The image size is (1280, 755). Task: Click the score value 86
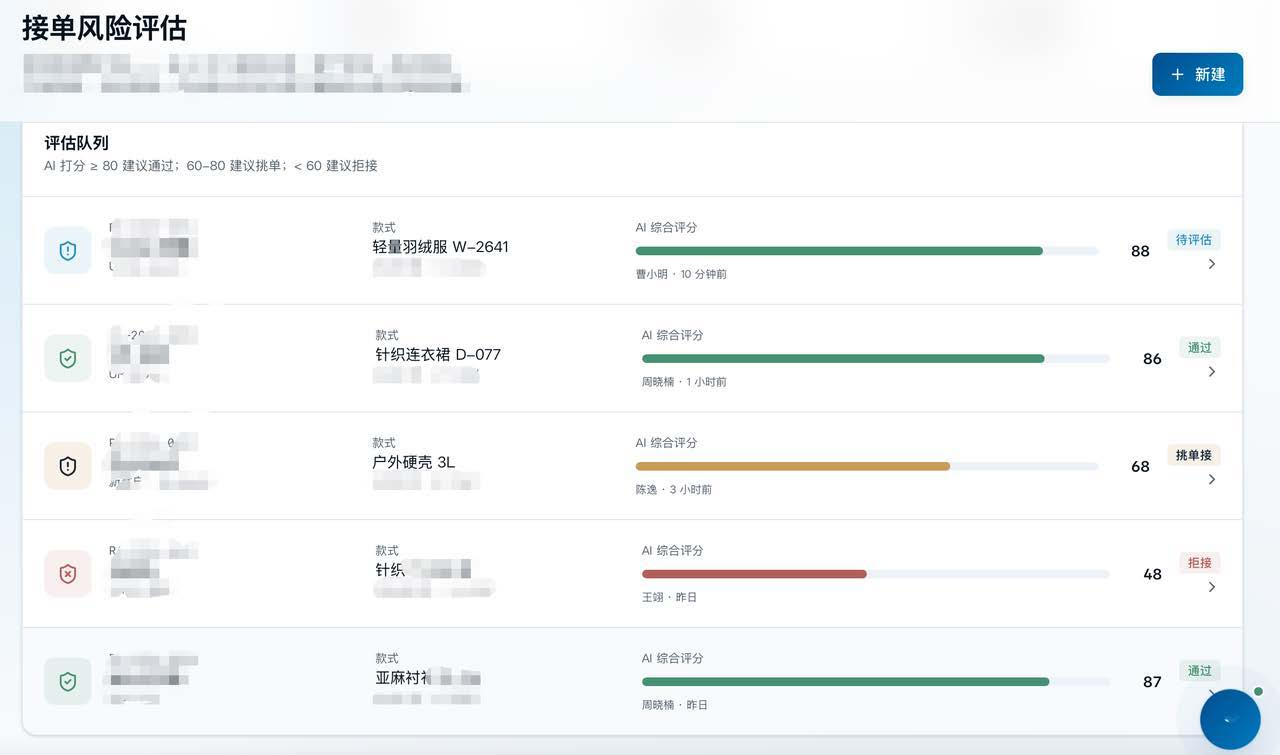click(x=1152, y=359)
